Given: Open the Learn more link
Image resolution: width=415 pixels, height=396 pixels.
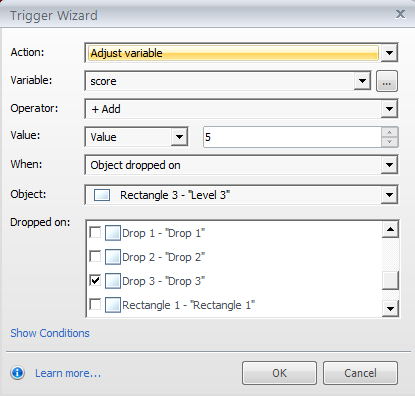Looking at the screenshot, I should click(x=68, y=373).
